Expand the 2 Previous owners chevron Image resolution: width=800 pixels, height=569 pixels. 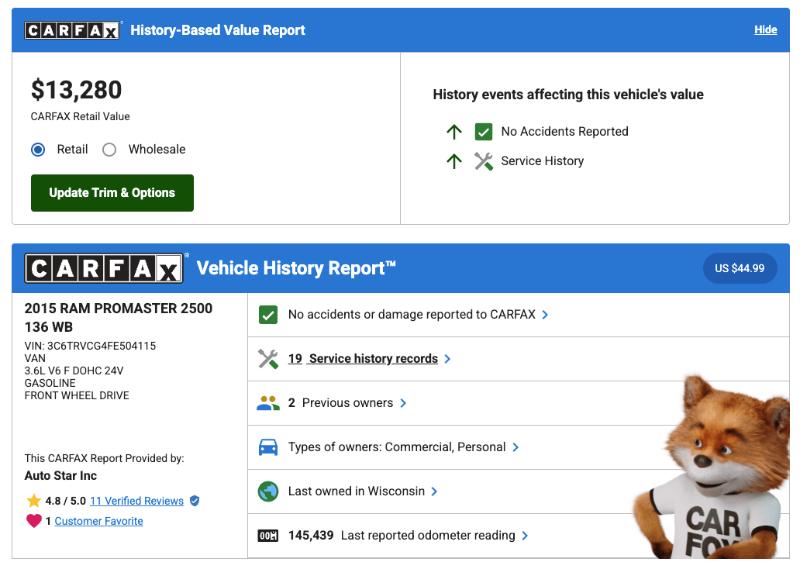click(403, 403)
